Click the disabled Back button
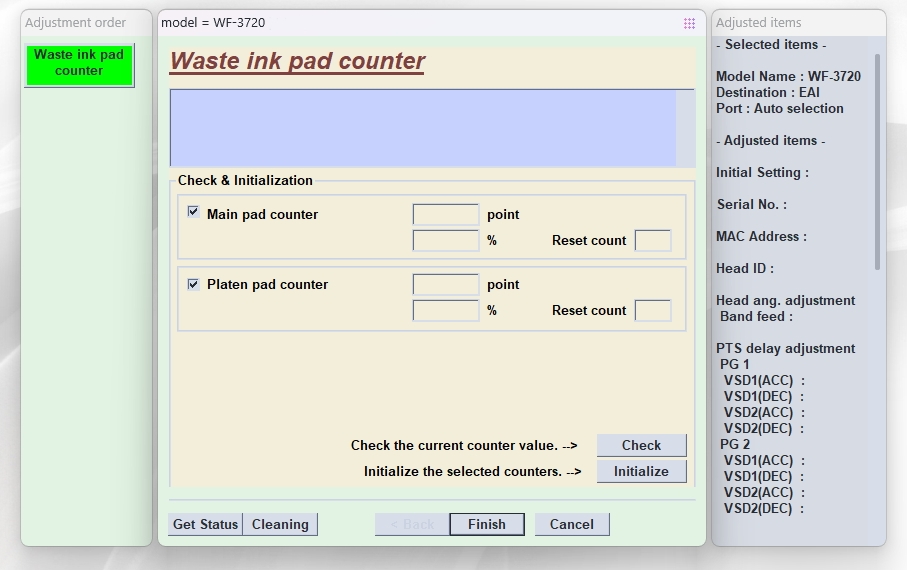 tap(412, 524)
